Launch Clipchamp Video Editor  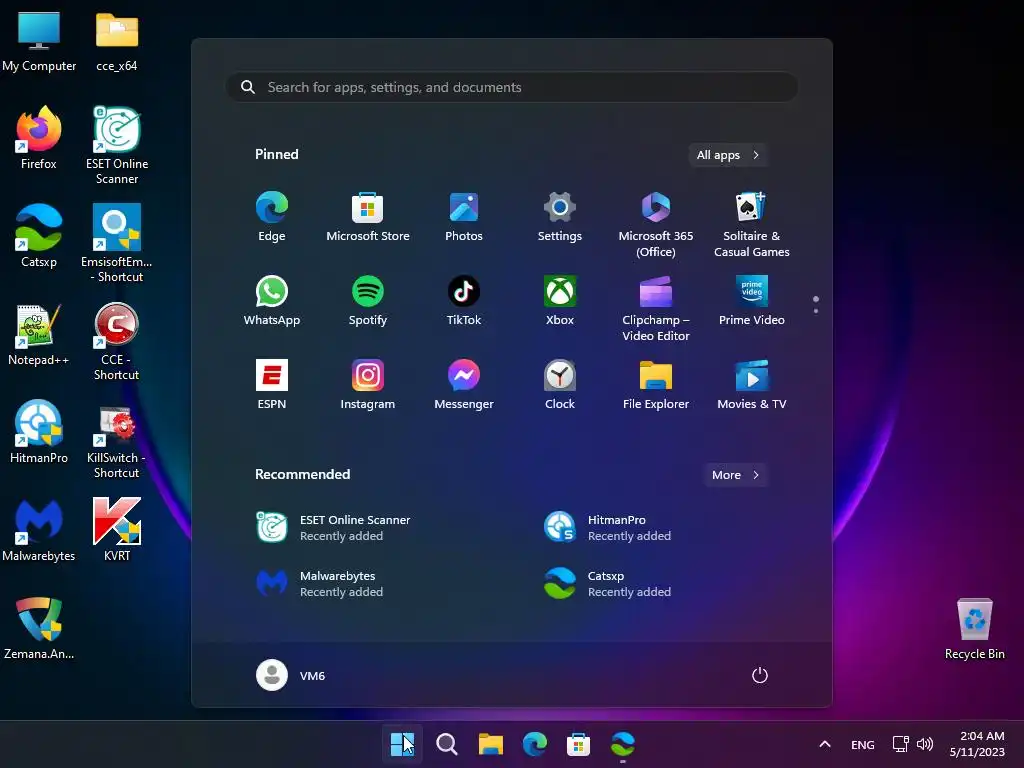(x=656, y=309)
